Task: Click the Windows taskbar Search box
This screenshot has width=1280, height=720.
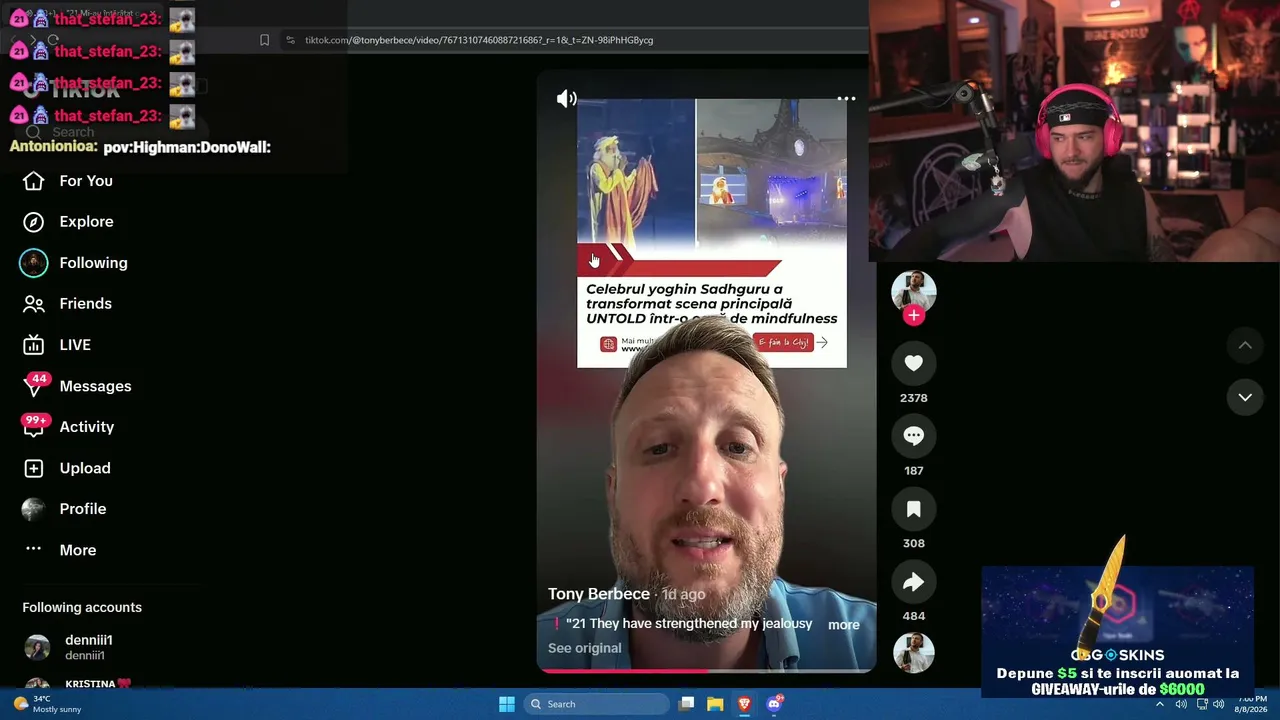Action: tap(597, 704)
